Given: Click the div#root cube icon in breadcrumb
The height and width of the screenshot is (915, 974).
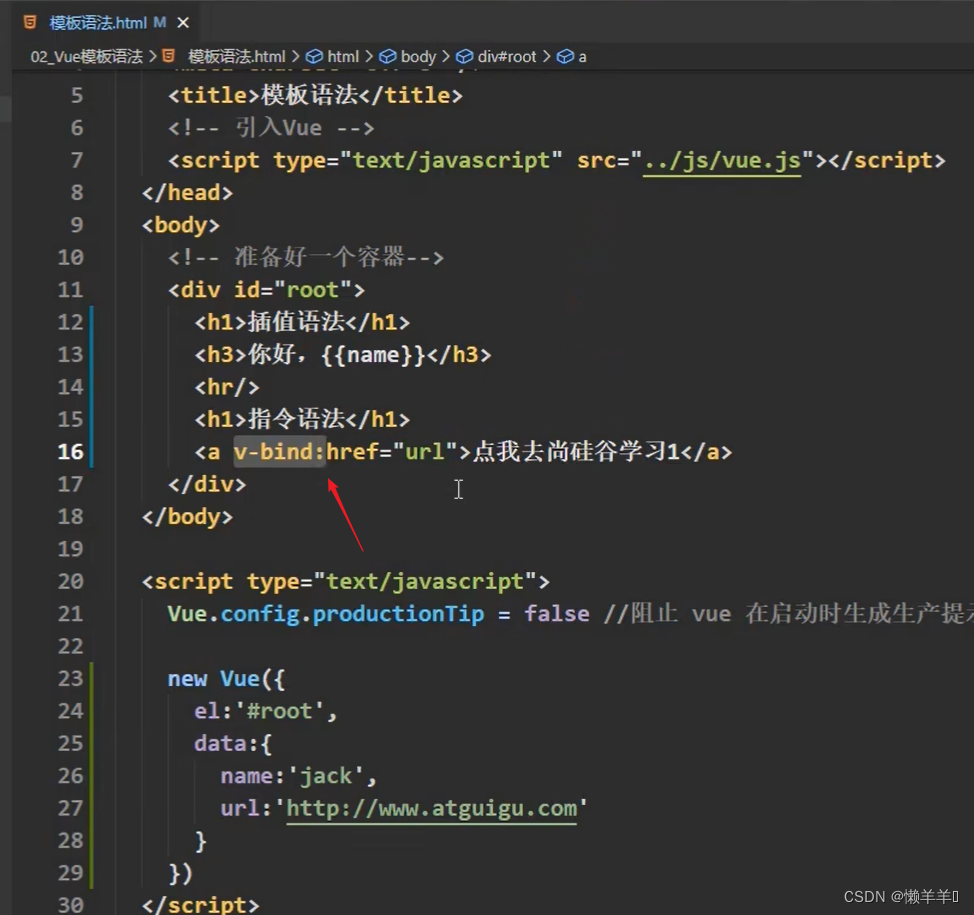Looking at the screenshot, I should point(465,57).
